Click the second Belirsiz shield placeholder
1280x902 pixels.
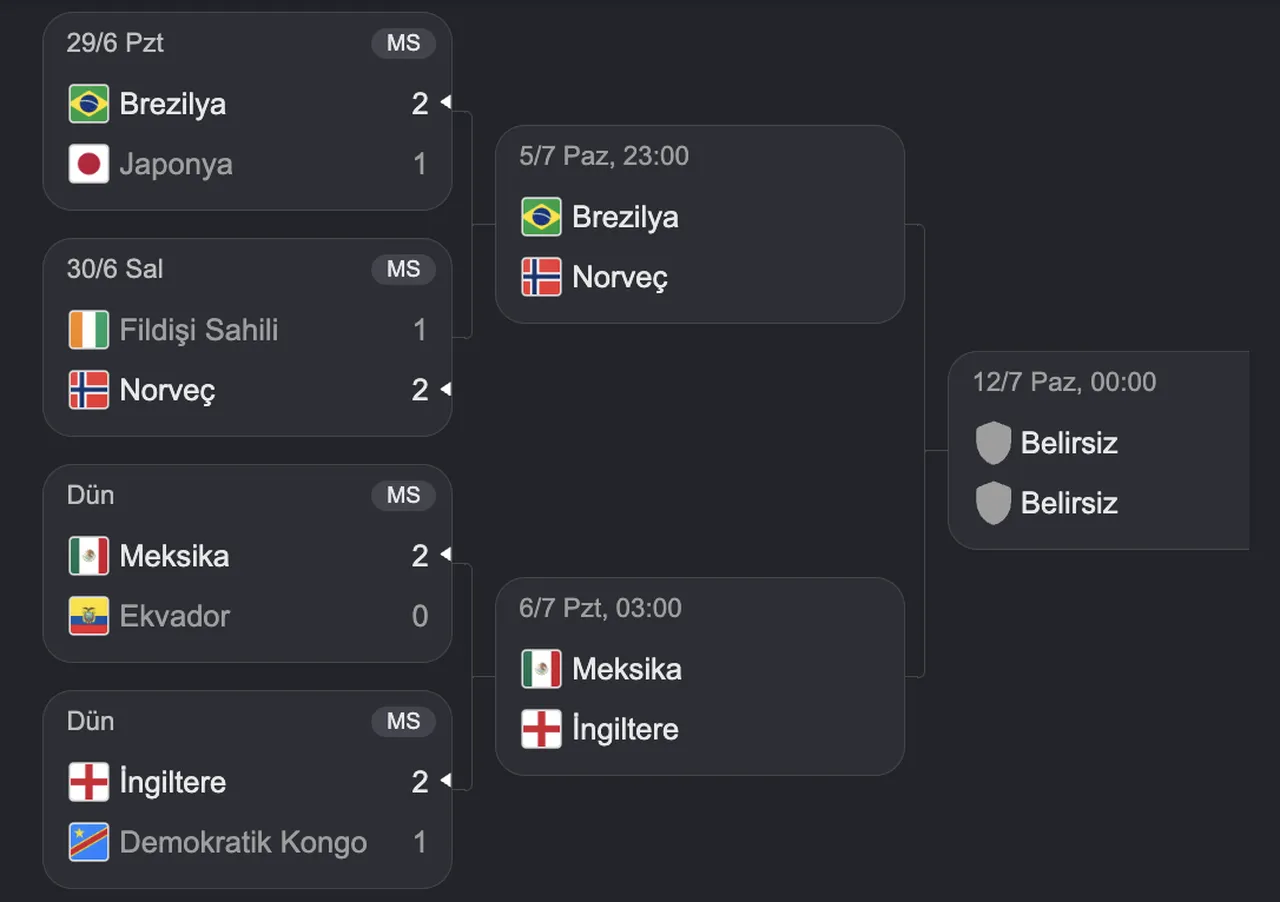click(993, 503)
